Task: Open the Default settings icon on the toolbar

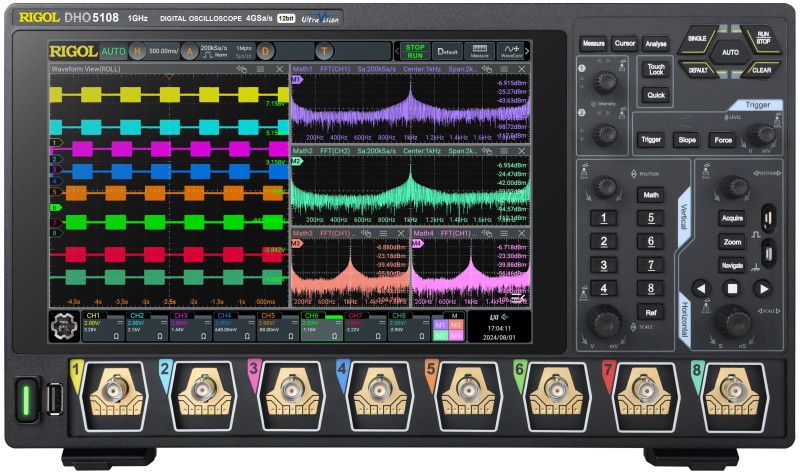Action: pos(447,51)
